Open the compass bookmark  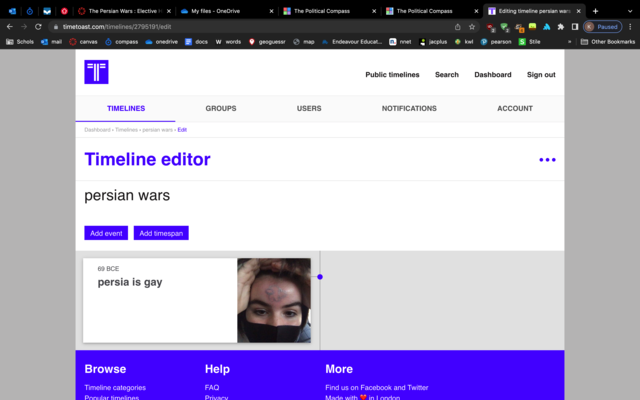122,42
